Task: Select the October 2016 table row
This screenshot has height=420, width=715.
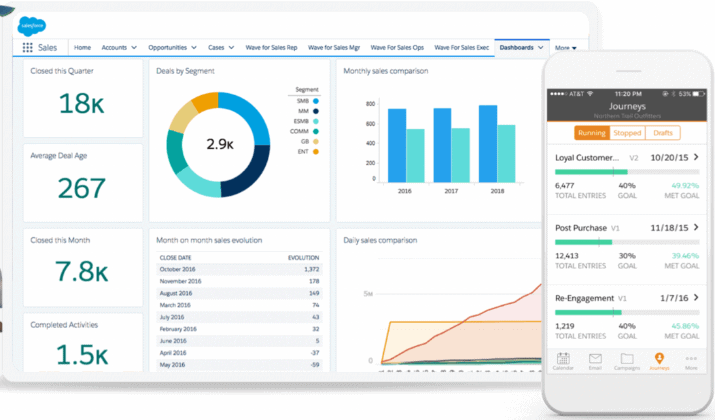Action: point(239,269)
